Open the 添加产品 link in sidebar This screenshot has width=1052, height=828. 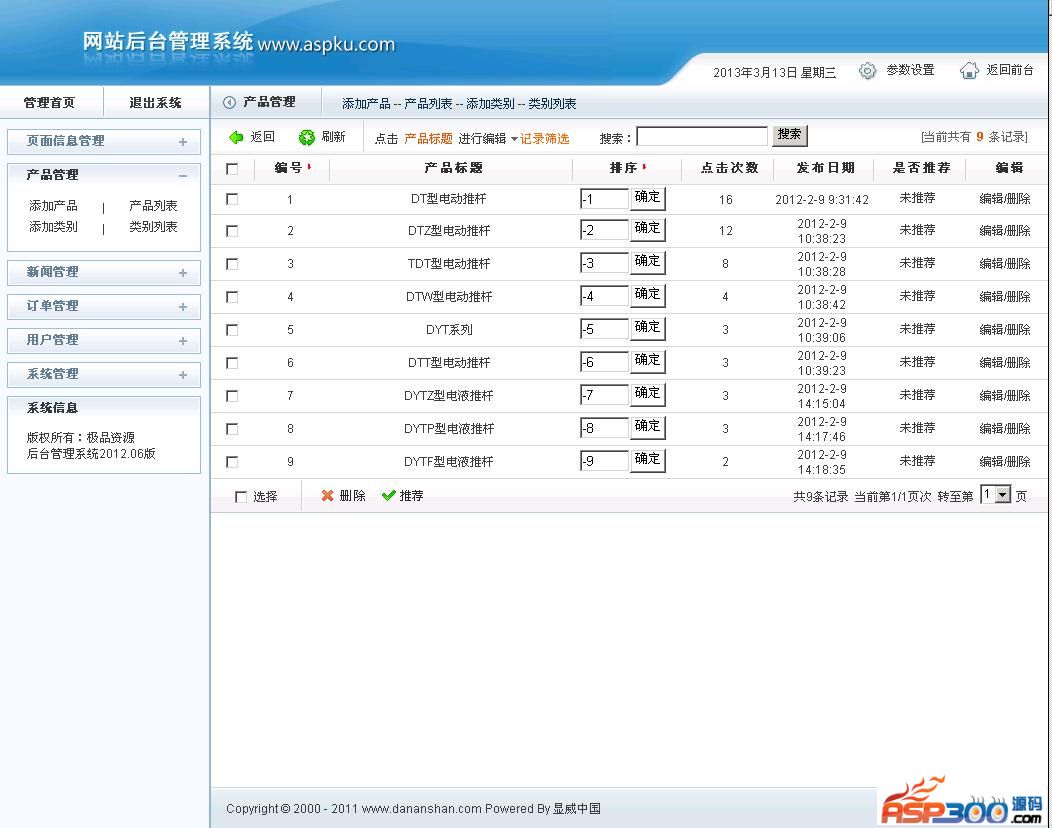pos(53,206)
